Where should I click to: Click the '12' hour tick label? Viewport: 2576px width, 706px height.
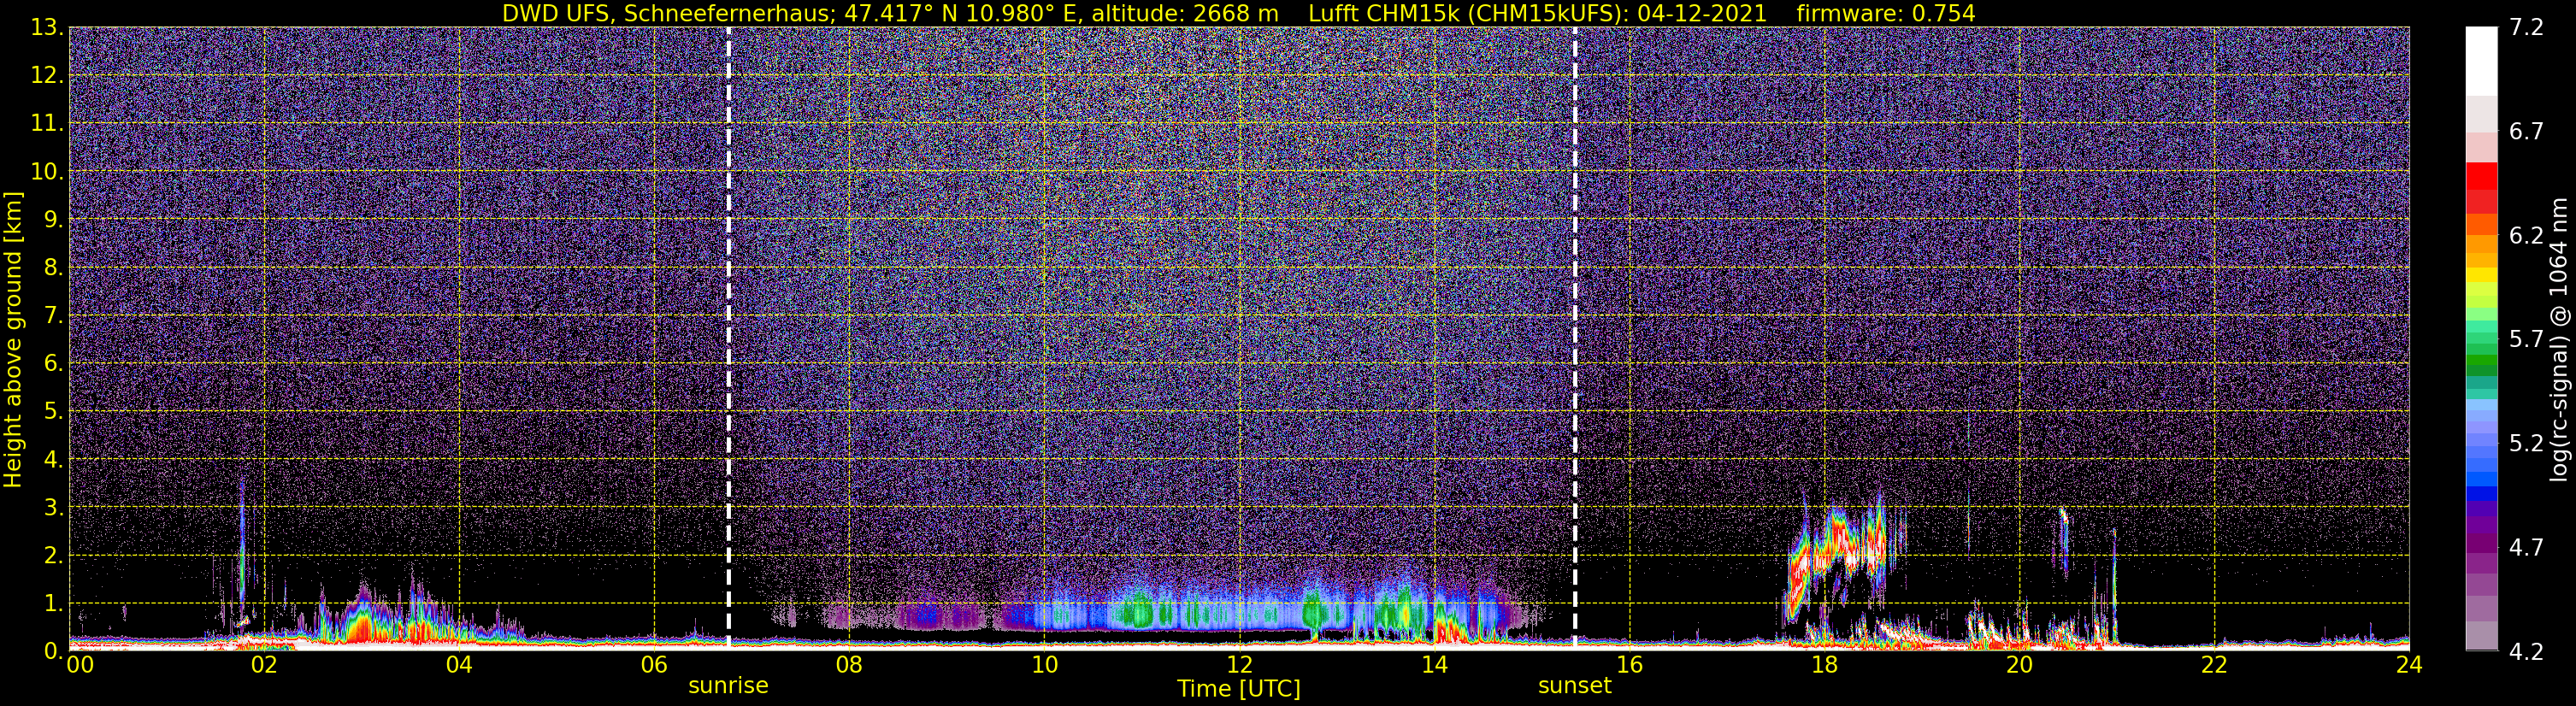pos(1239,665)
